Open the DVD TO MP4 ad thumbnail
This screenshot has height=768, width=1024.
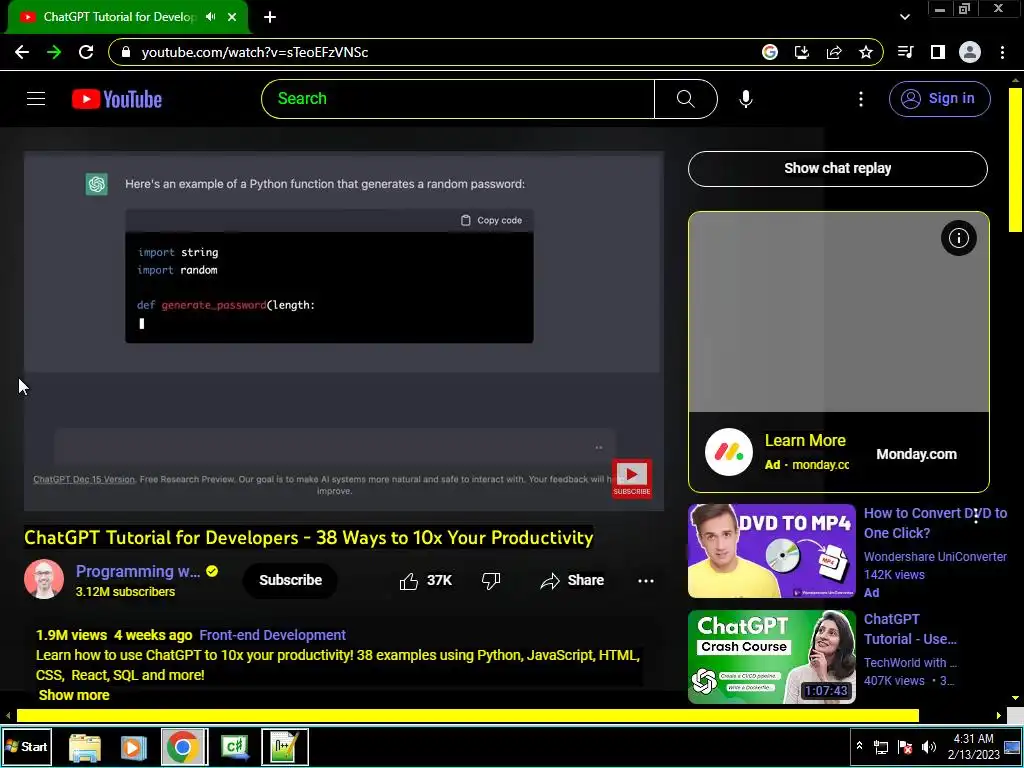(771, 551)
